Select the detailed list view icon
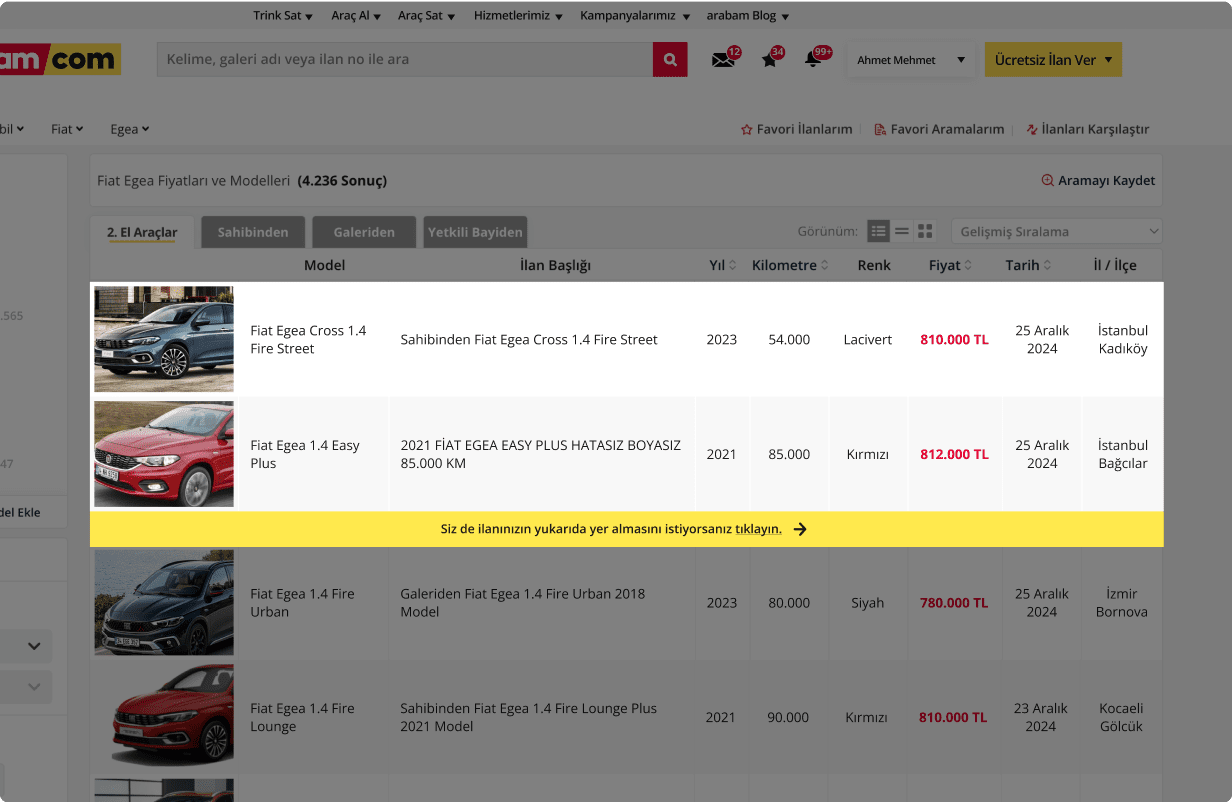This screenshot has width=1232, height=802. pyautogui.click(x=878, y=231)
